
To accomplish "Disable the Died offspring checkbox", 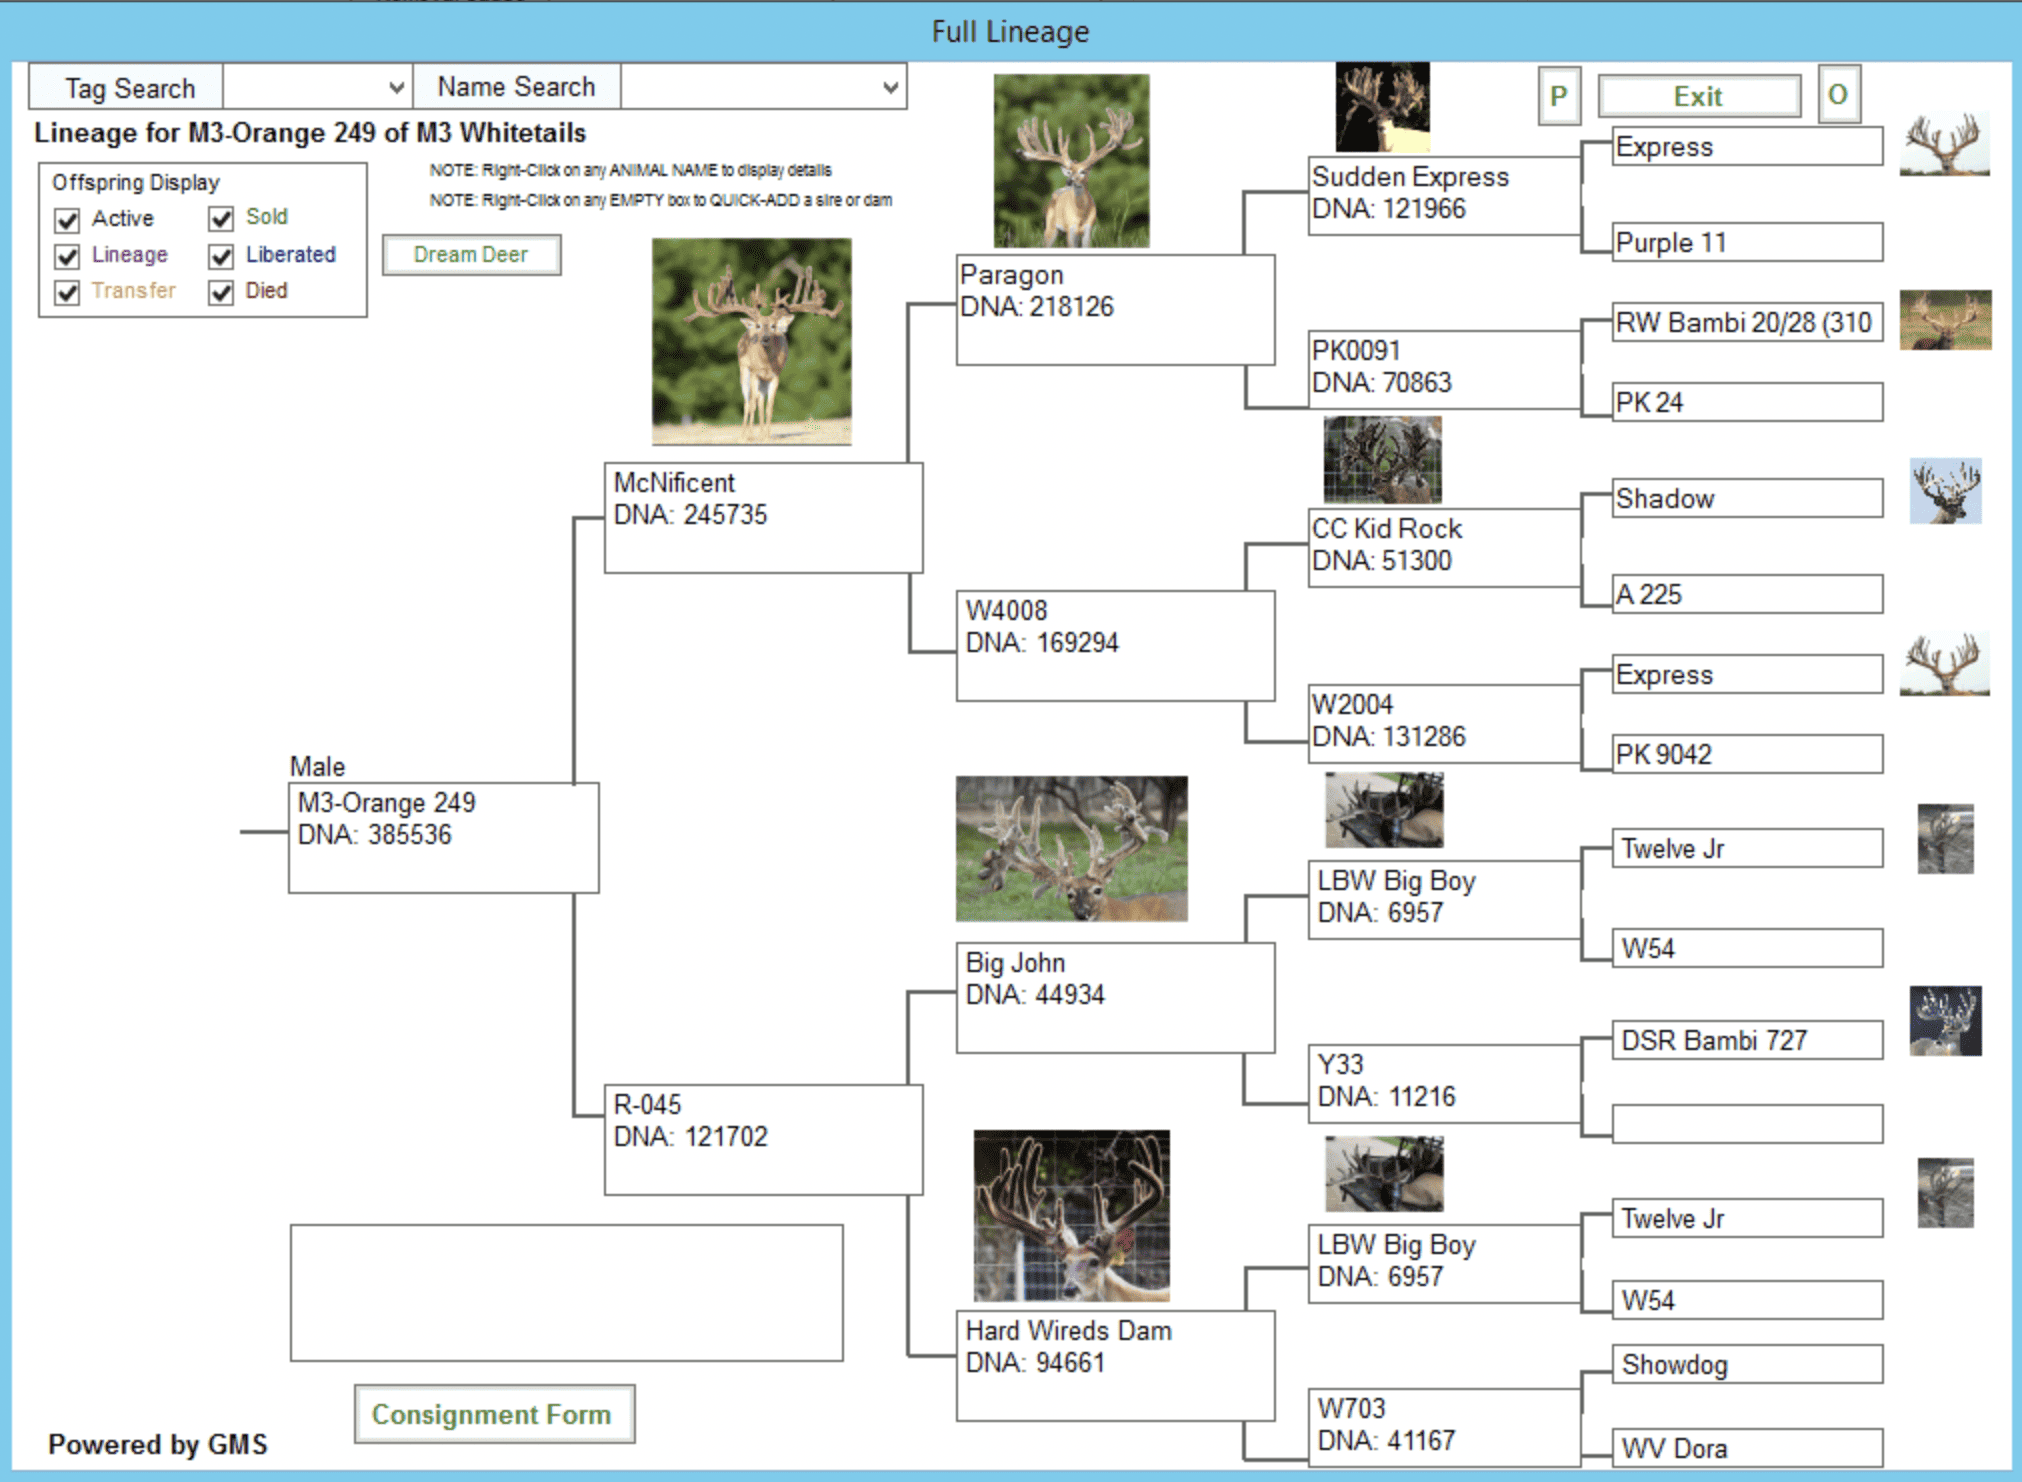I will [221, 292].
